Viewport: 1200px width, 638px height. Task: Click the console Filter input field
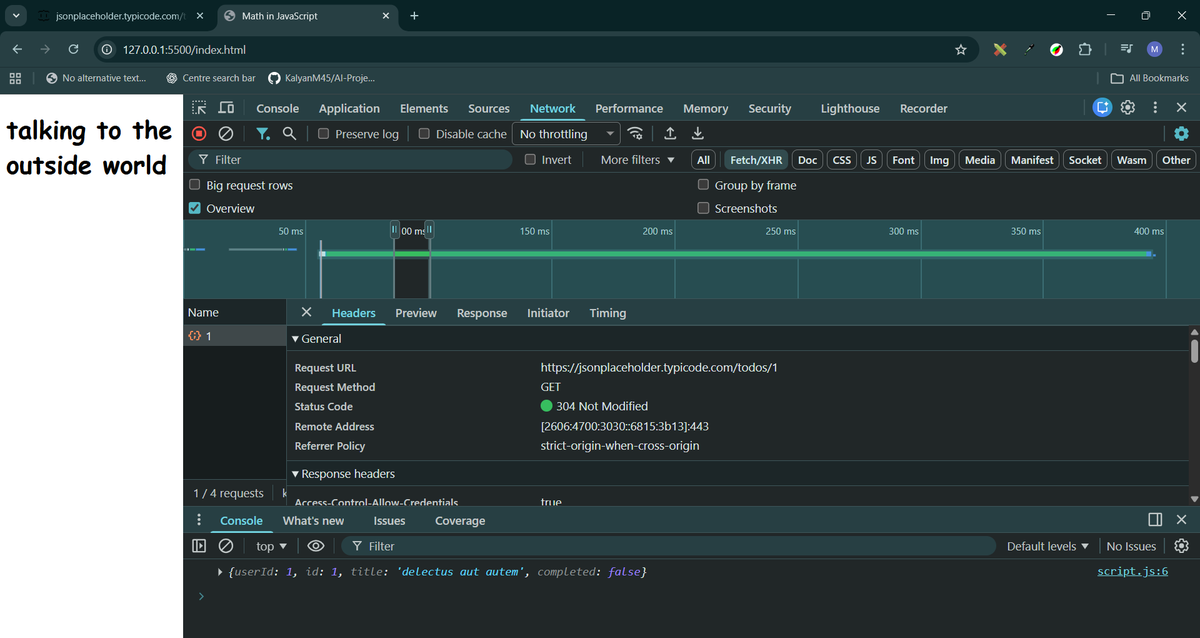pyautogui.click(x=670, y=546)
